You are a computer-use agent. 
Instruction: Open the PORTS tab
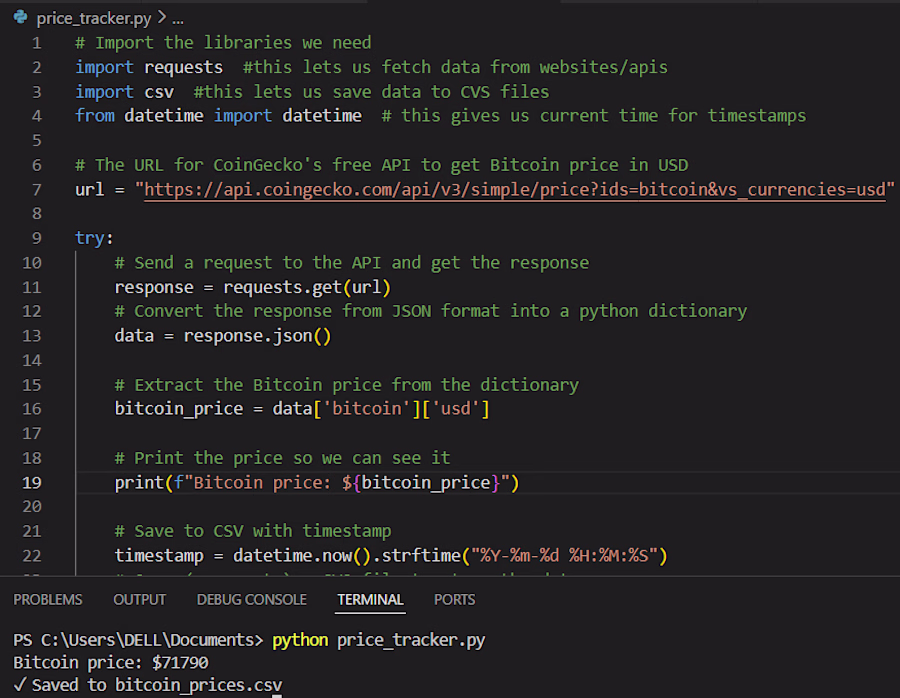click(x=455, y=600)
